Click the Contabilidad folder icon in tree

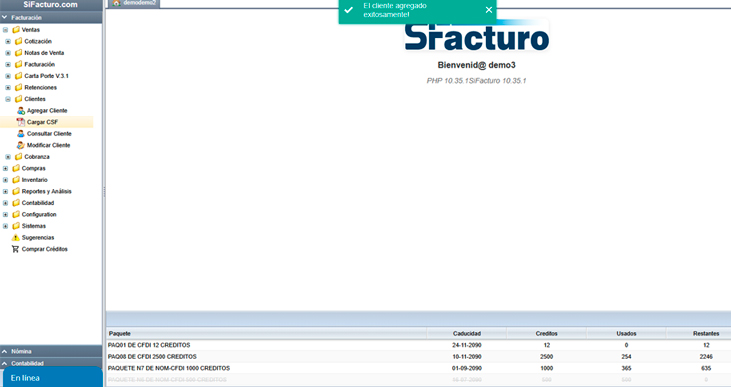click(16, 203)
